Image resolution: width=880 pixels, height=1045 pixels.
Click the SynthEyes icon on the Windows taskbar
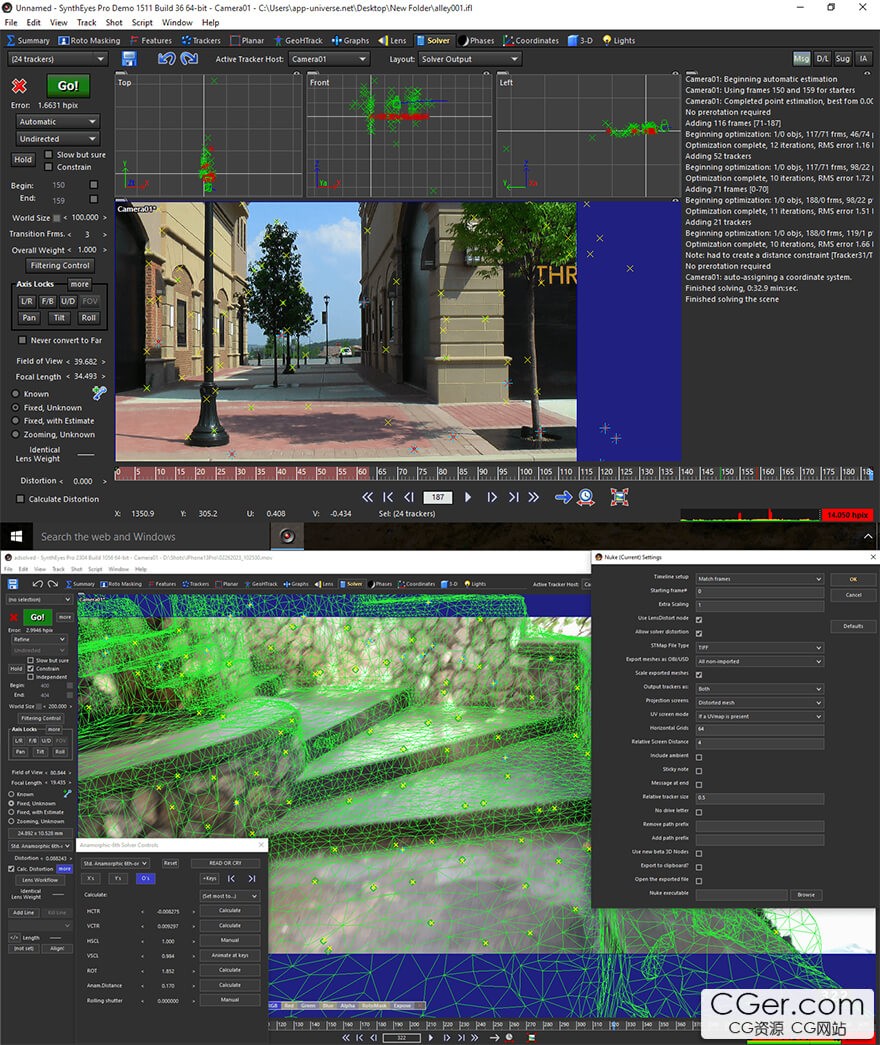(287, 536)
